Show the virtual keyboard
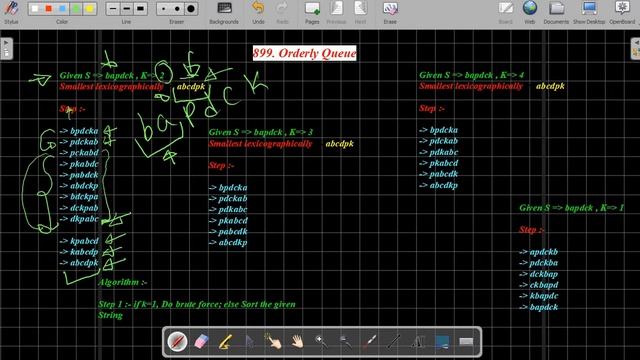This screenshot has height=360, width=640. pyautogui.click(x=466, y=342)
